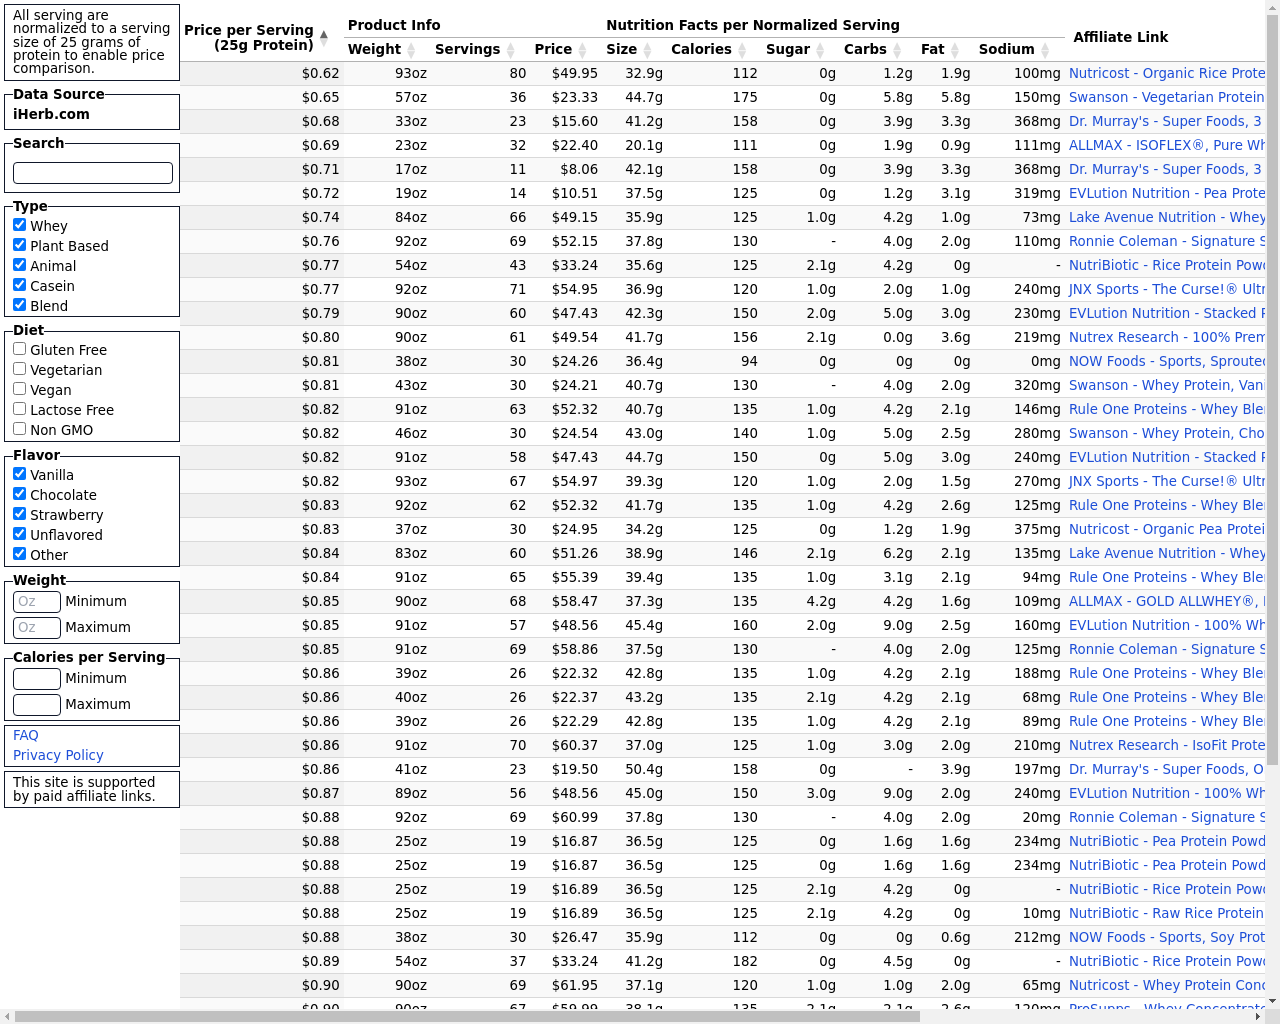Check the Vegan diet option
This screenshot has height=1024, width=1280.
19,389
